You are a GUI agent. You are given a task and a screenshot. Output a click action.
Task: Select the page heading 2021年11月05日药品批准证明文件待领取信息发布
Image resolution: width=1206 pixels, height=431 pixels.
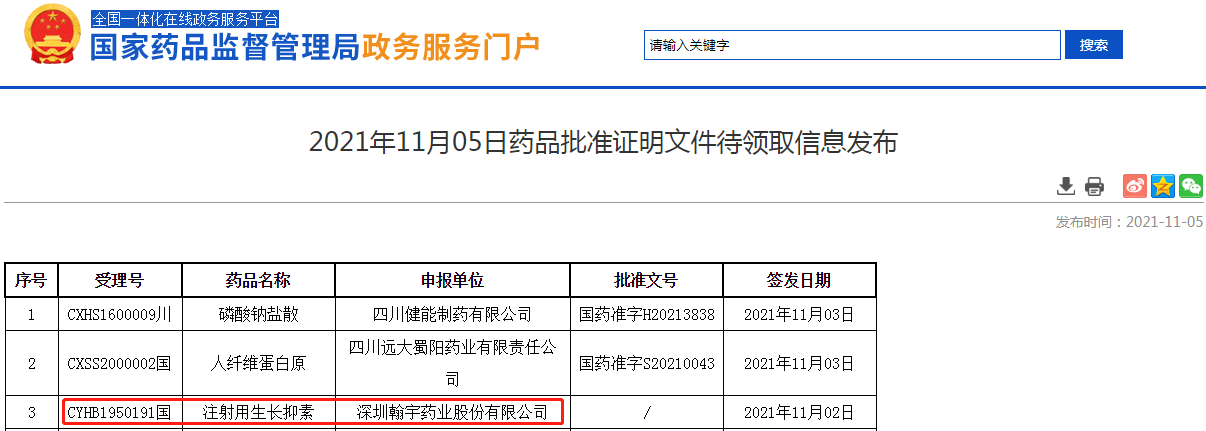coord(603,143)
